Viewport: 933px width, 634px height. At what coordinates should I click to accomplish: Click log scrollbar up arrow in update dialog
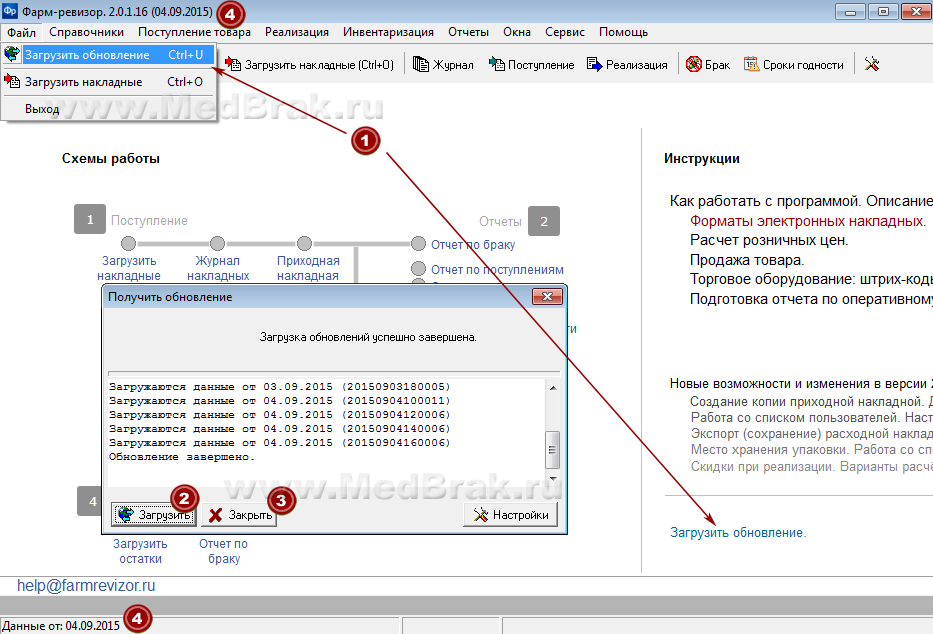(553, 388)
